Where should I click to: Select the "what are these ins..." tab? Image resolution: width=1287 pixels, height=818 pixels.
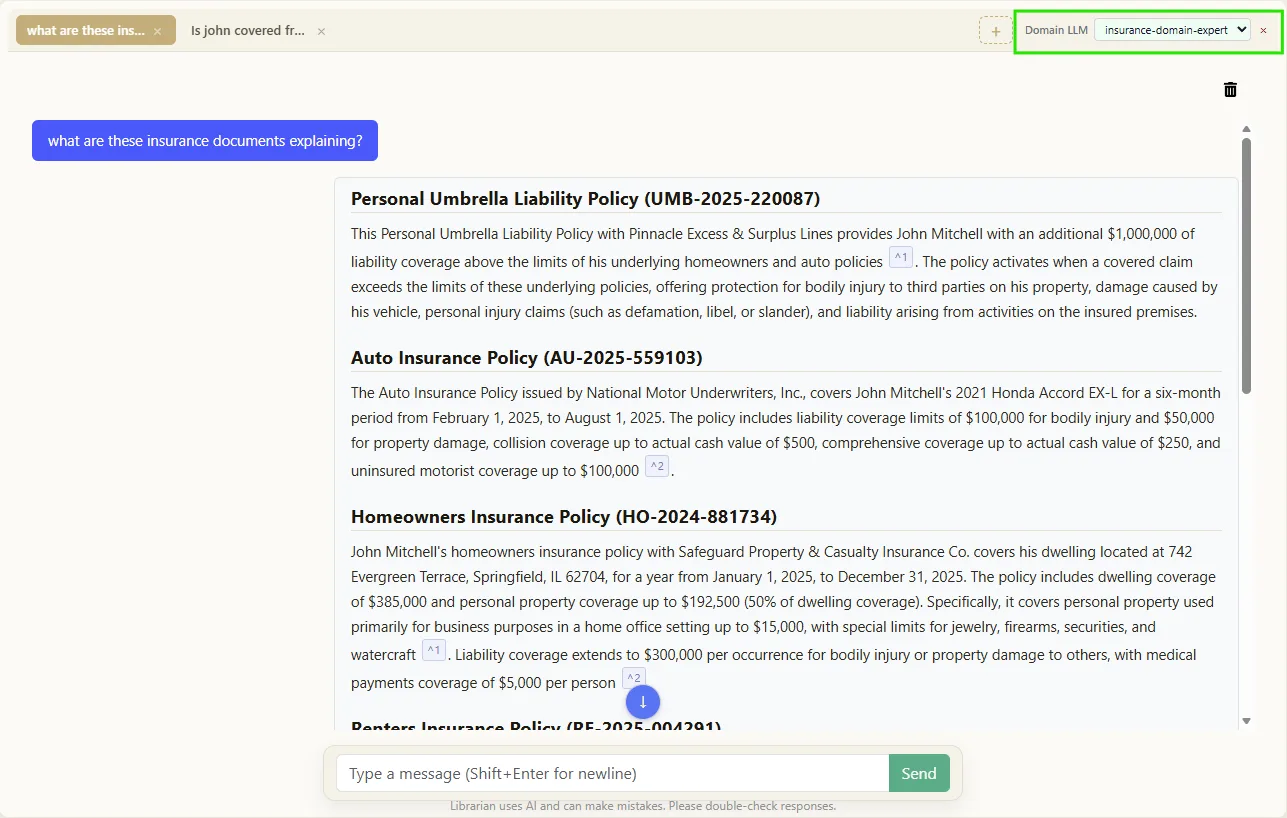click(86, 30)
